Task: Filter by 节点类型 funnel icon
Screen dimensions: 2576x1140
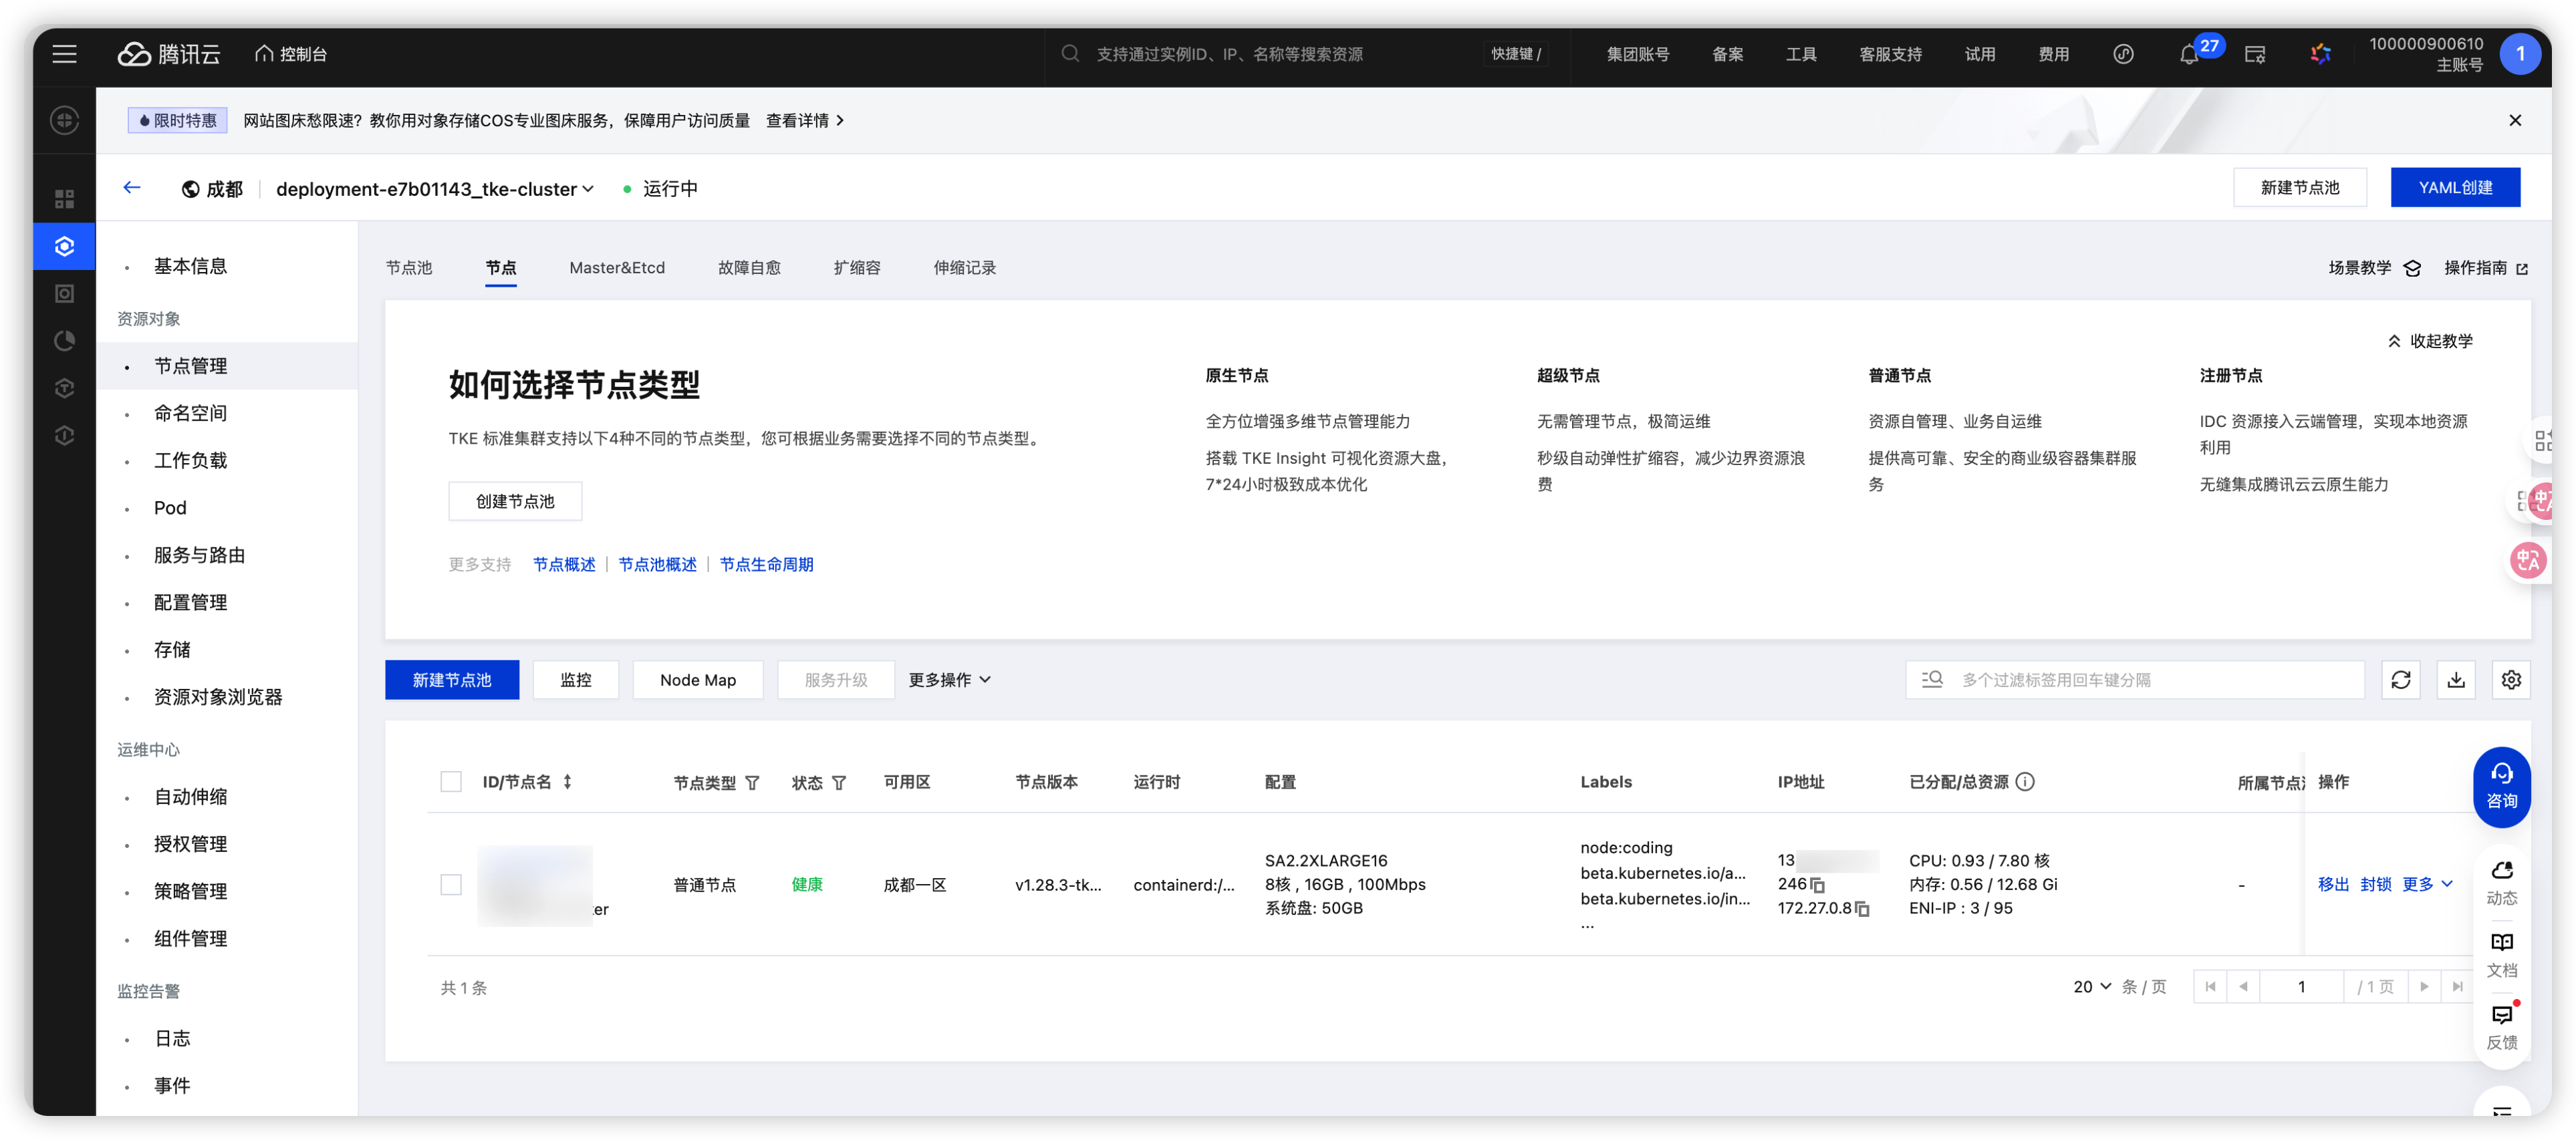Action: click(x=752, y=783)
